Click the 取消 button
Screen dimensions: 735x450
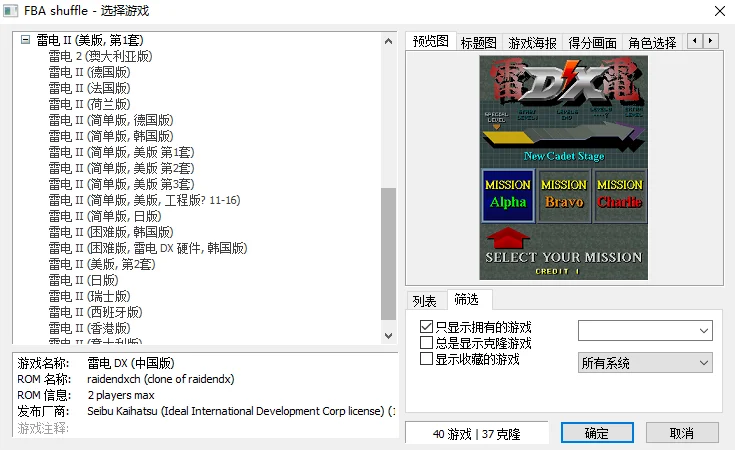(682, 433)
